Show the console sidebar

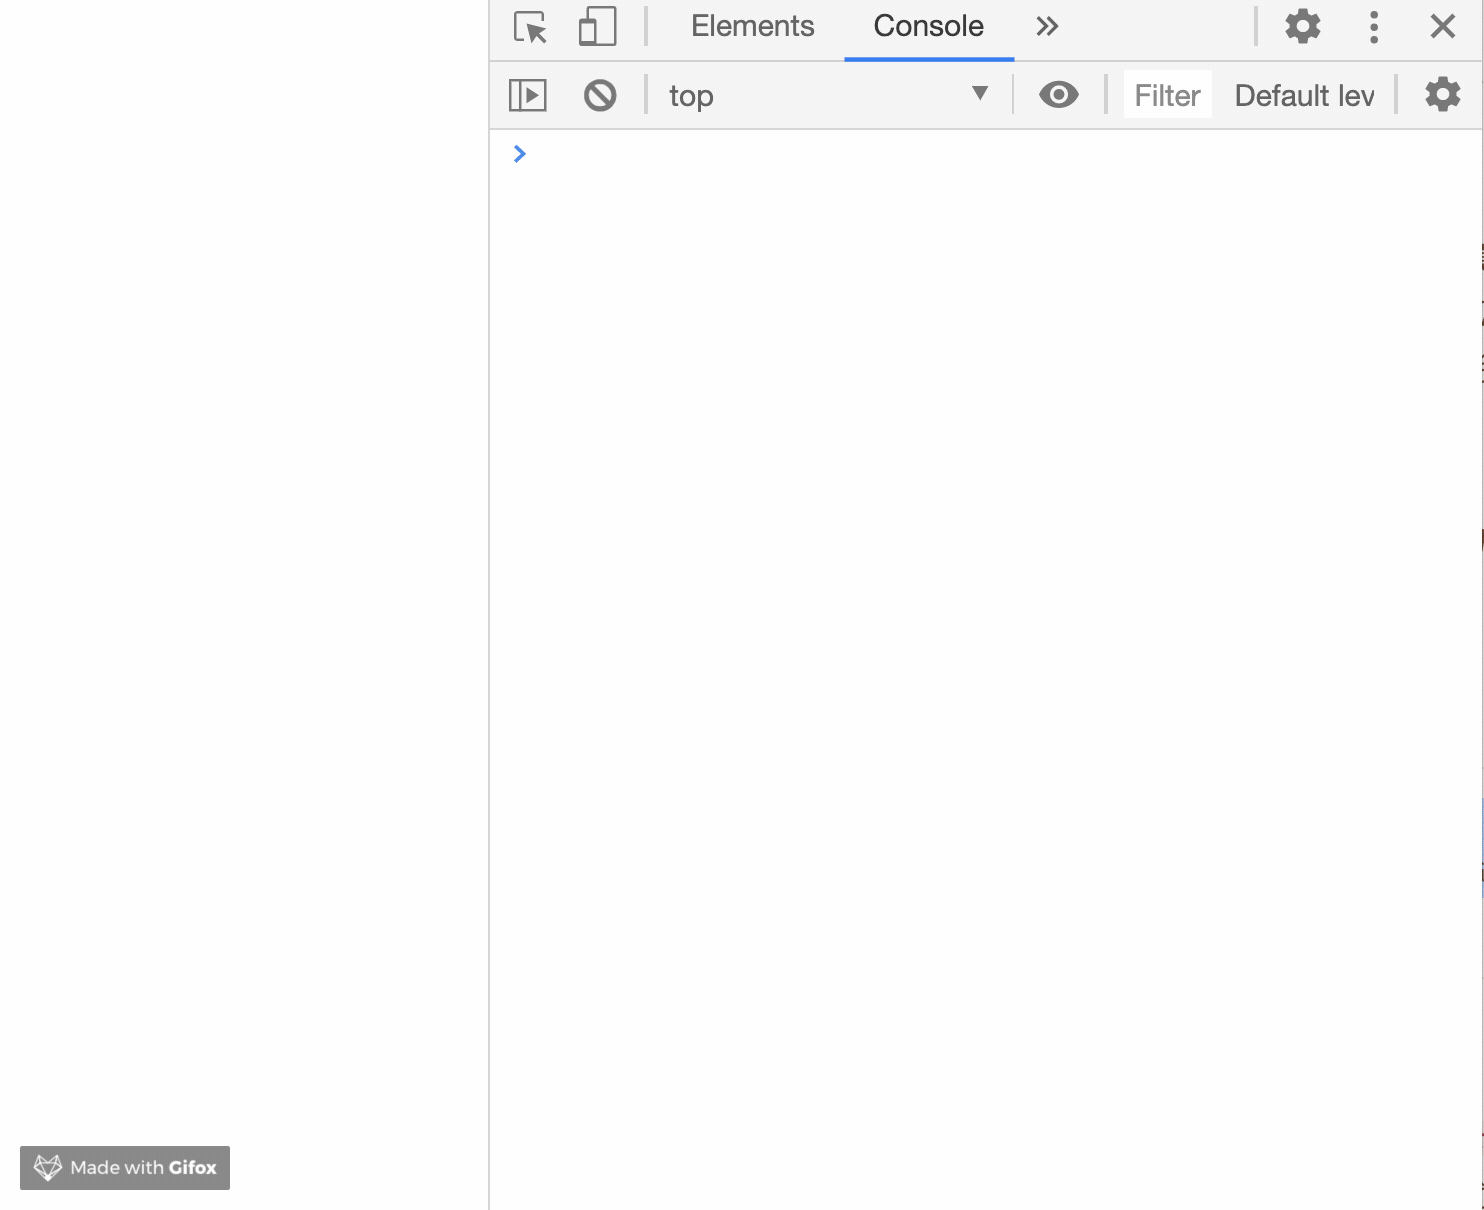pyautogui.click(x=528, y=96)
